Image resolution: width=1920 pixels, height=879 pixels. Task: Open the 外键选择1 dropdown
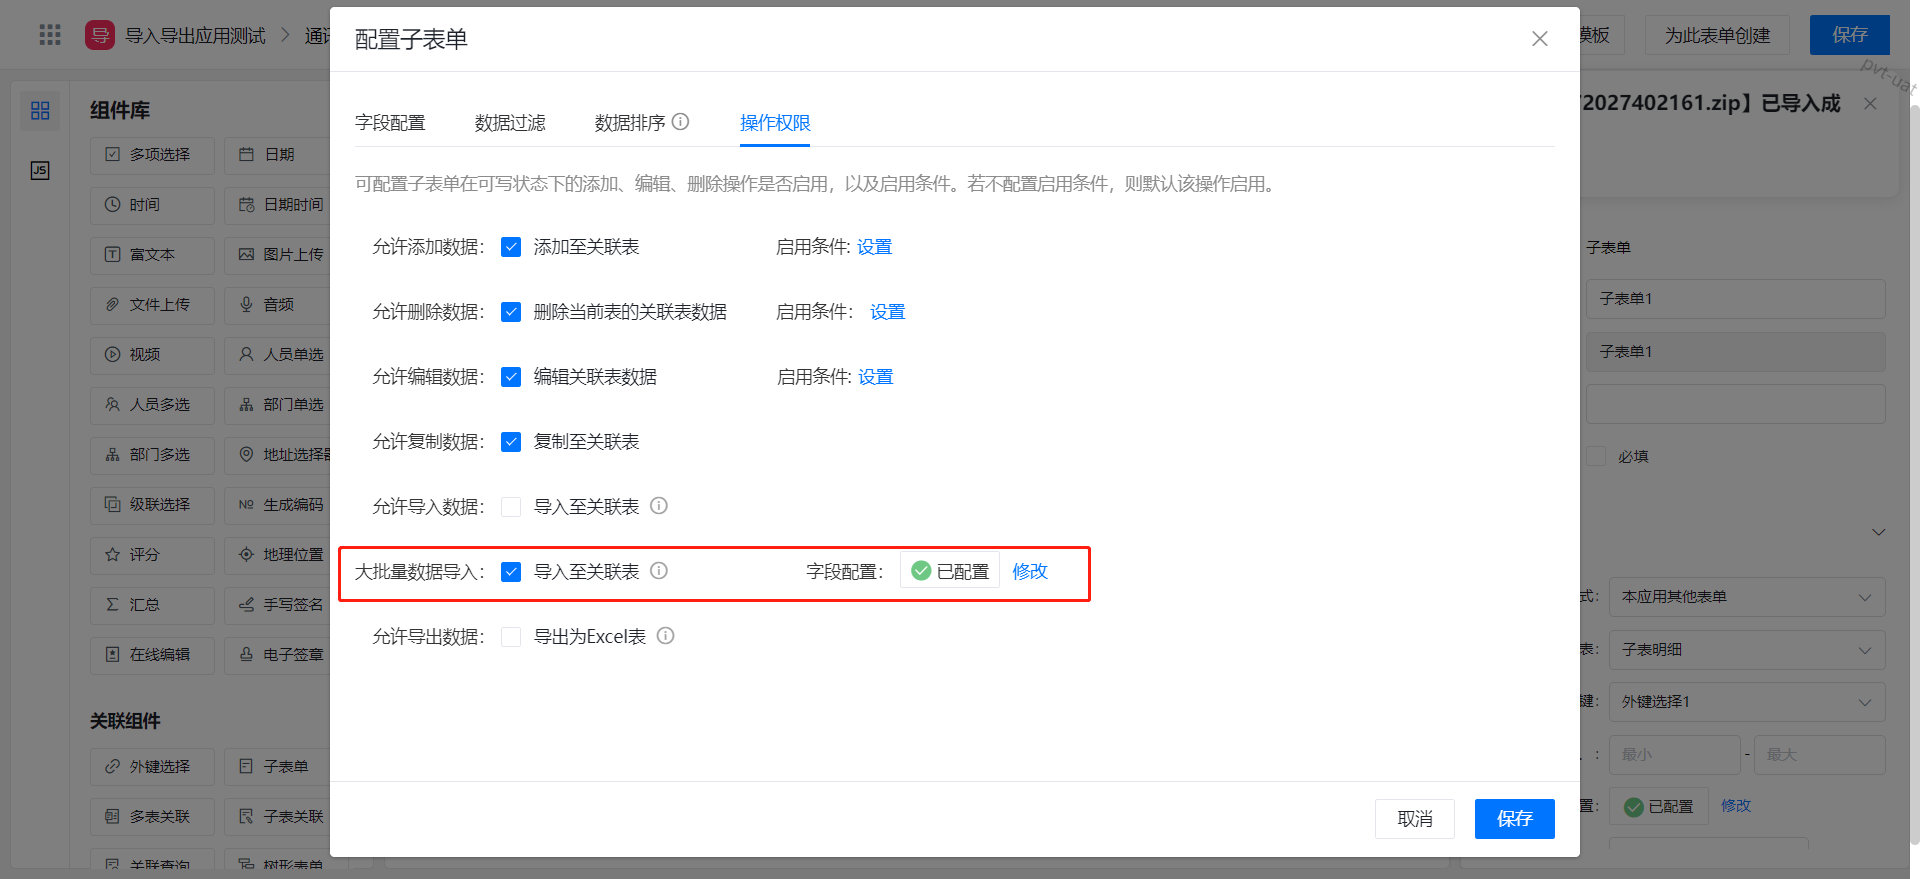click(x=1745, y=702)
